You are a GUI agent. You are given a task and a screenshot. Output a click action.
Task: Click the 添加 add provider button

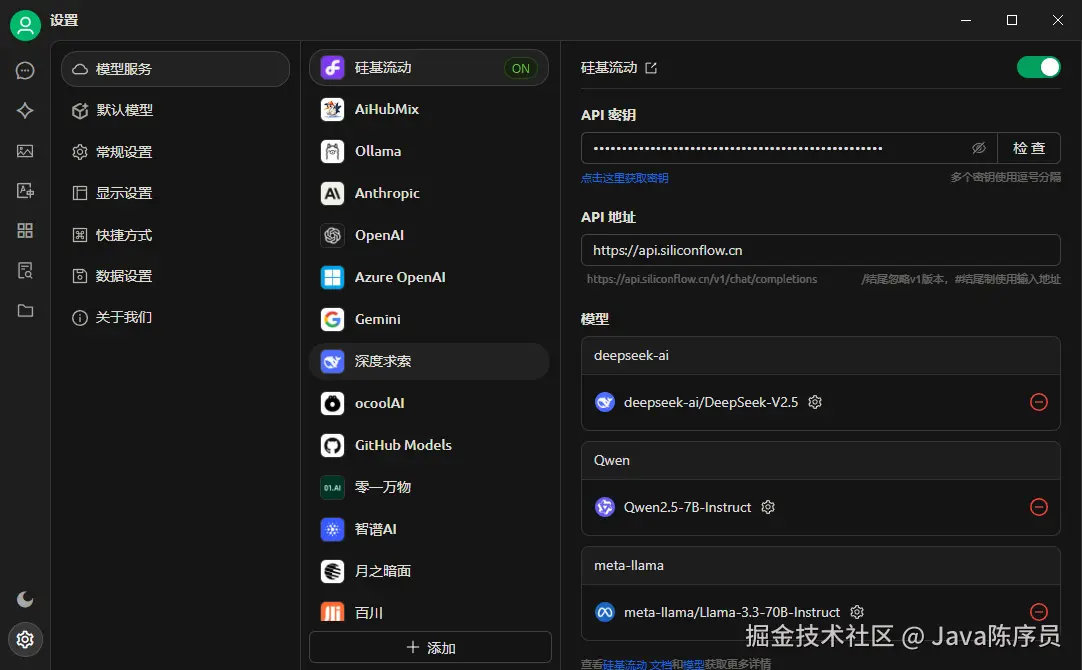tap(431, 647)
